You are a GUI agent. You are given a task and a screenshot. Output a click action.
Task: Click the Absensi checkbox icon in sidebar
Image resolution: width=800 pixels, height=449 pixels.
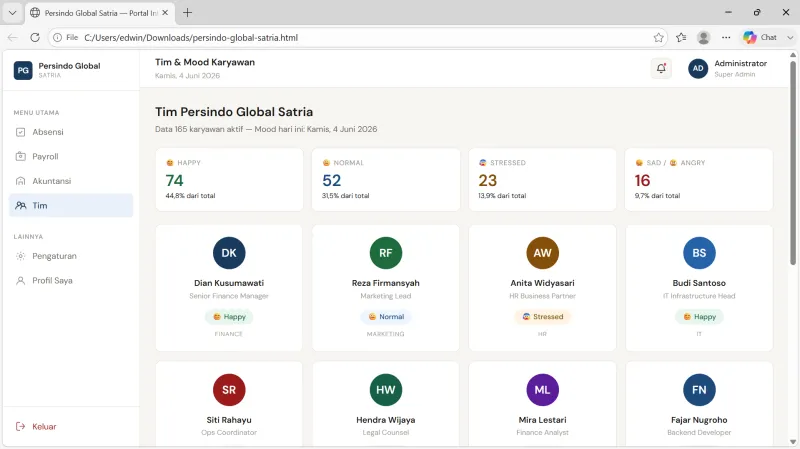20,132
